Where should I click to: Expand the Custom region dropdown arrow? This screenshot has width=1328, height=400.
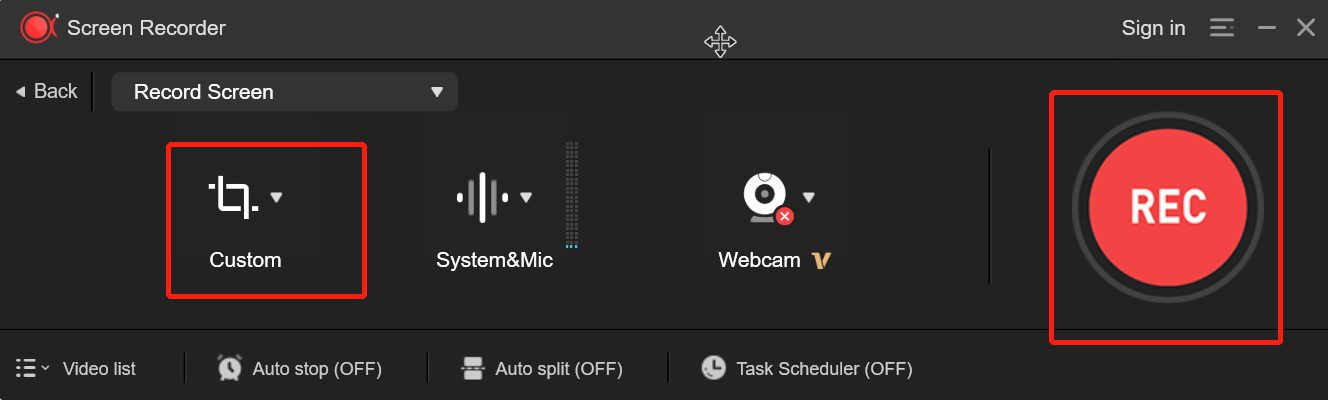[x=277, y=197]
